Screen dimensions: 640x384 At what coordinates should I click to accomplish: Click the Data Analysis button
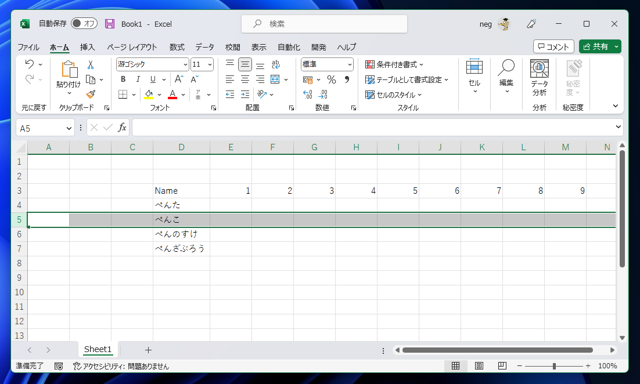[539, 78]
